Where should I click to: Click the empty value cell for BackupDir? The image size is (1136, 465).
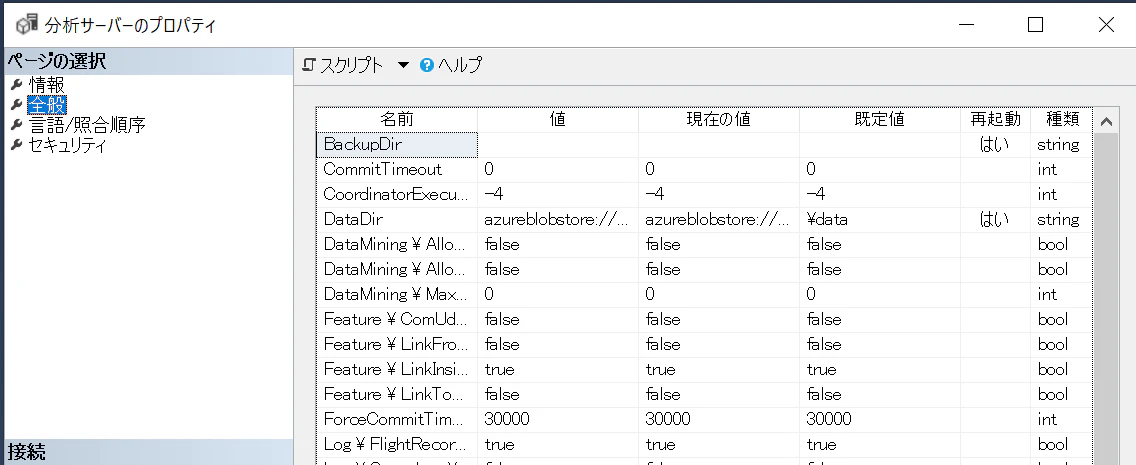(x=558, y=145)
